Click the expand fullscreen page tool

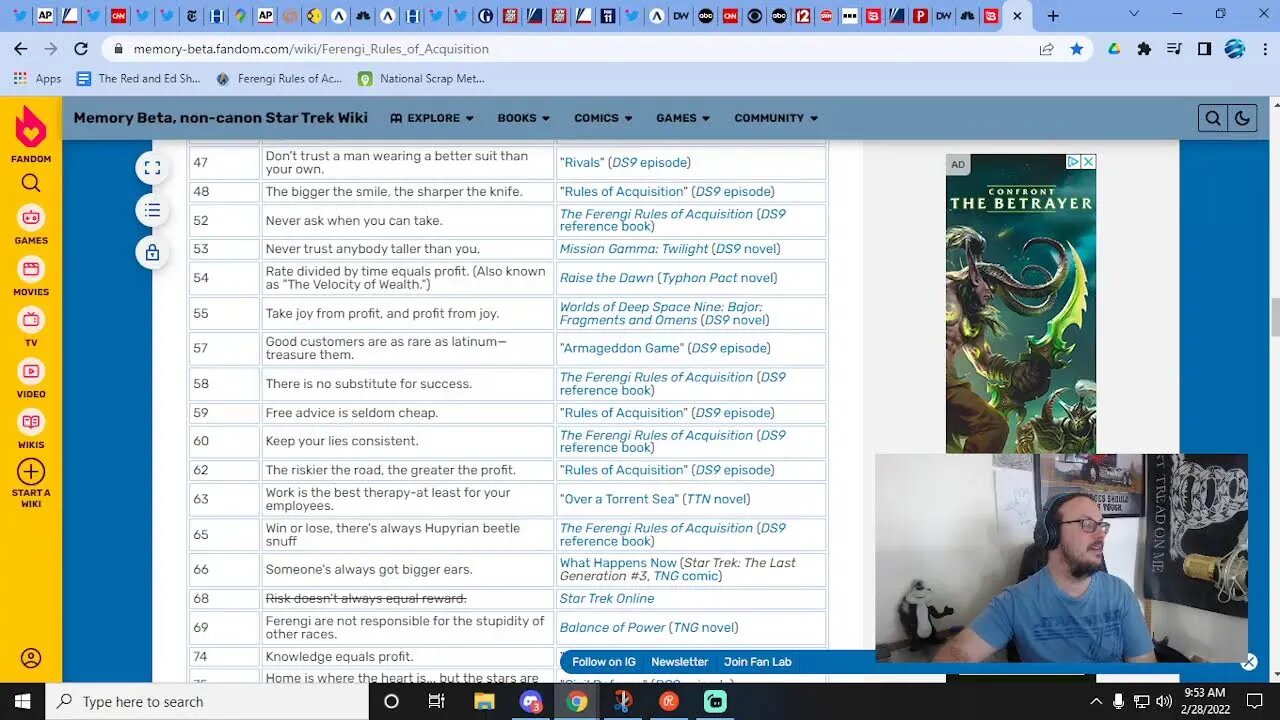click(152, 168)
